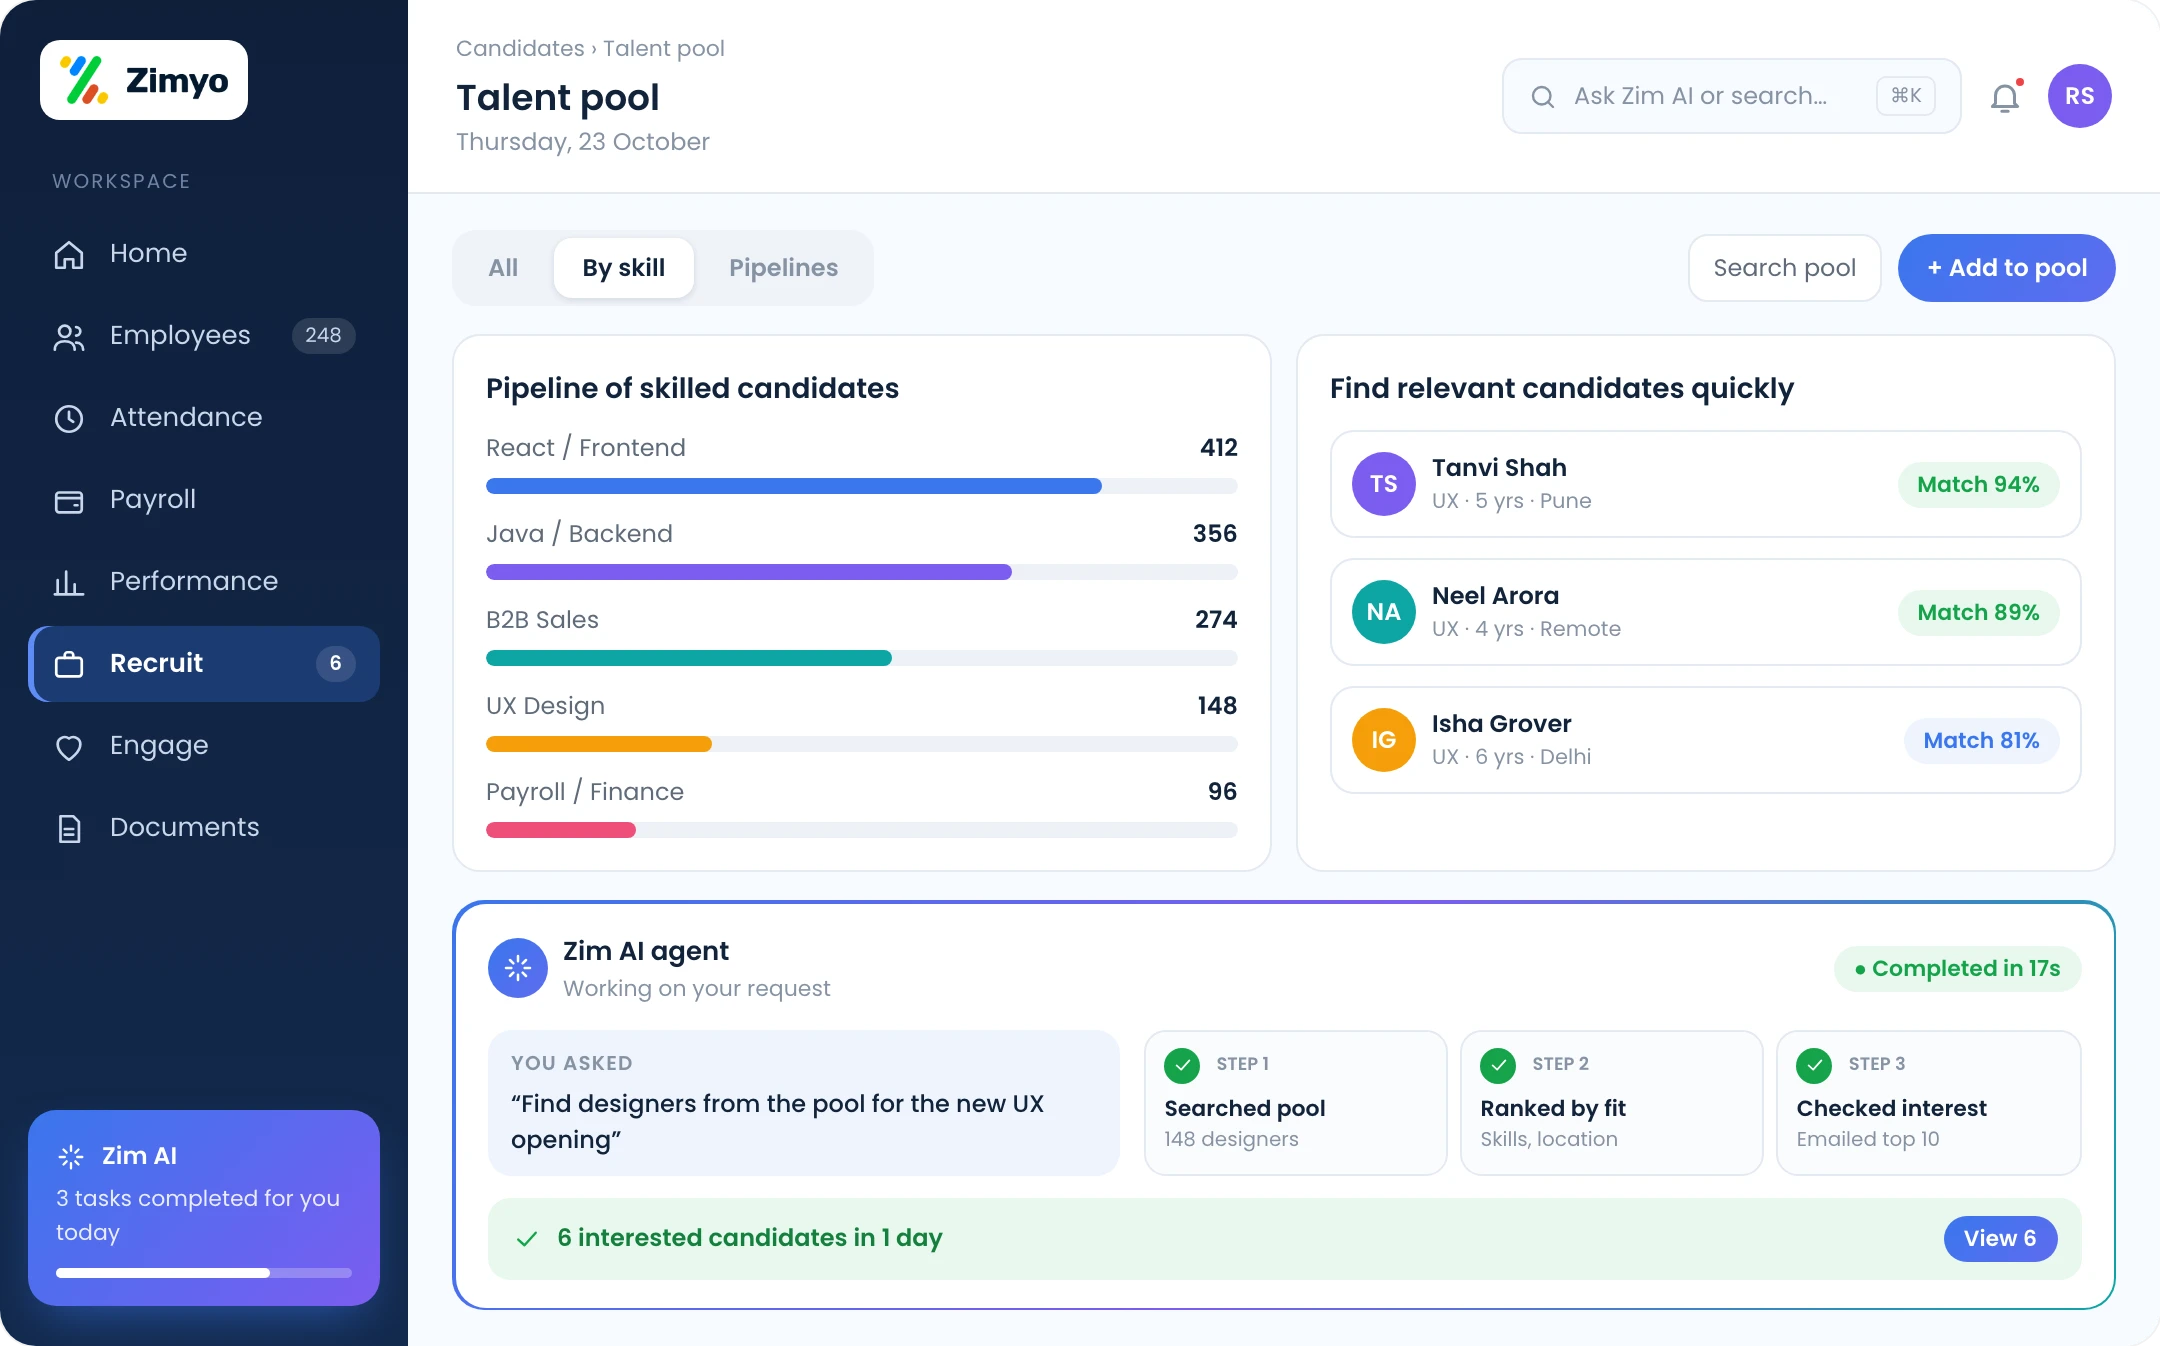Screen dimensions: 2160x1346
Task: Click the Add to pool button
Action: (x=2007, y=268)
